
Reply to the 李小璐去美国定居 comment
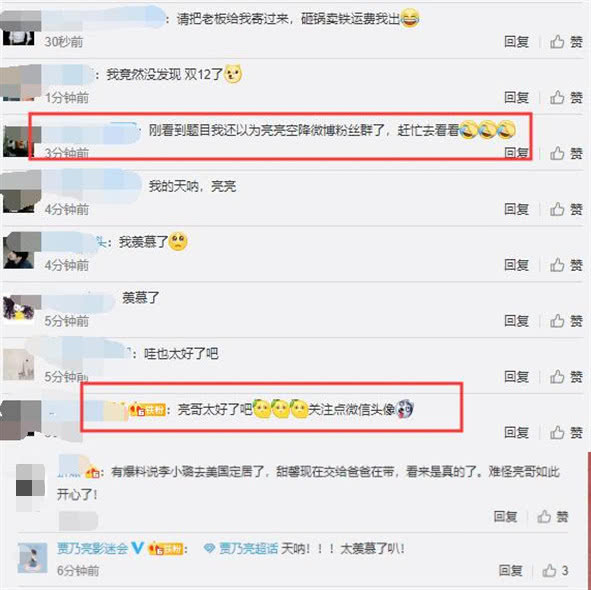point(505,516)
